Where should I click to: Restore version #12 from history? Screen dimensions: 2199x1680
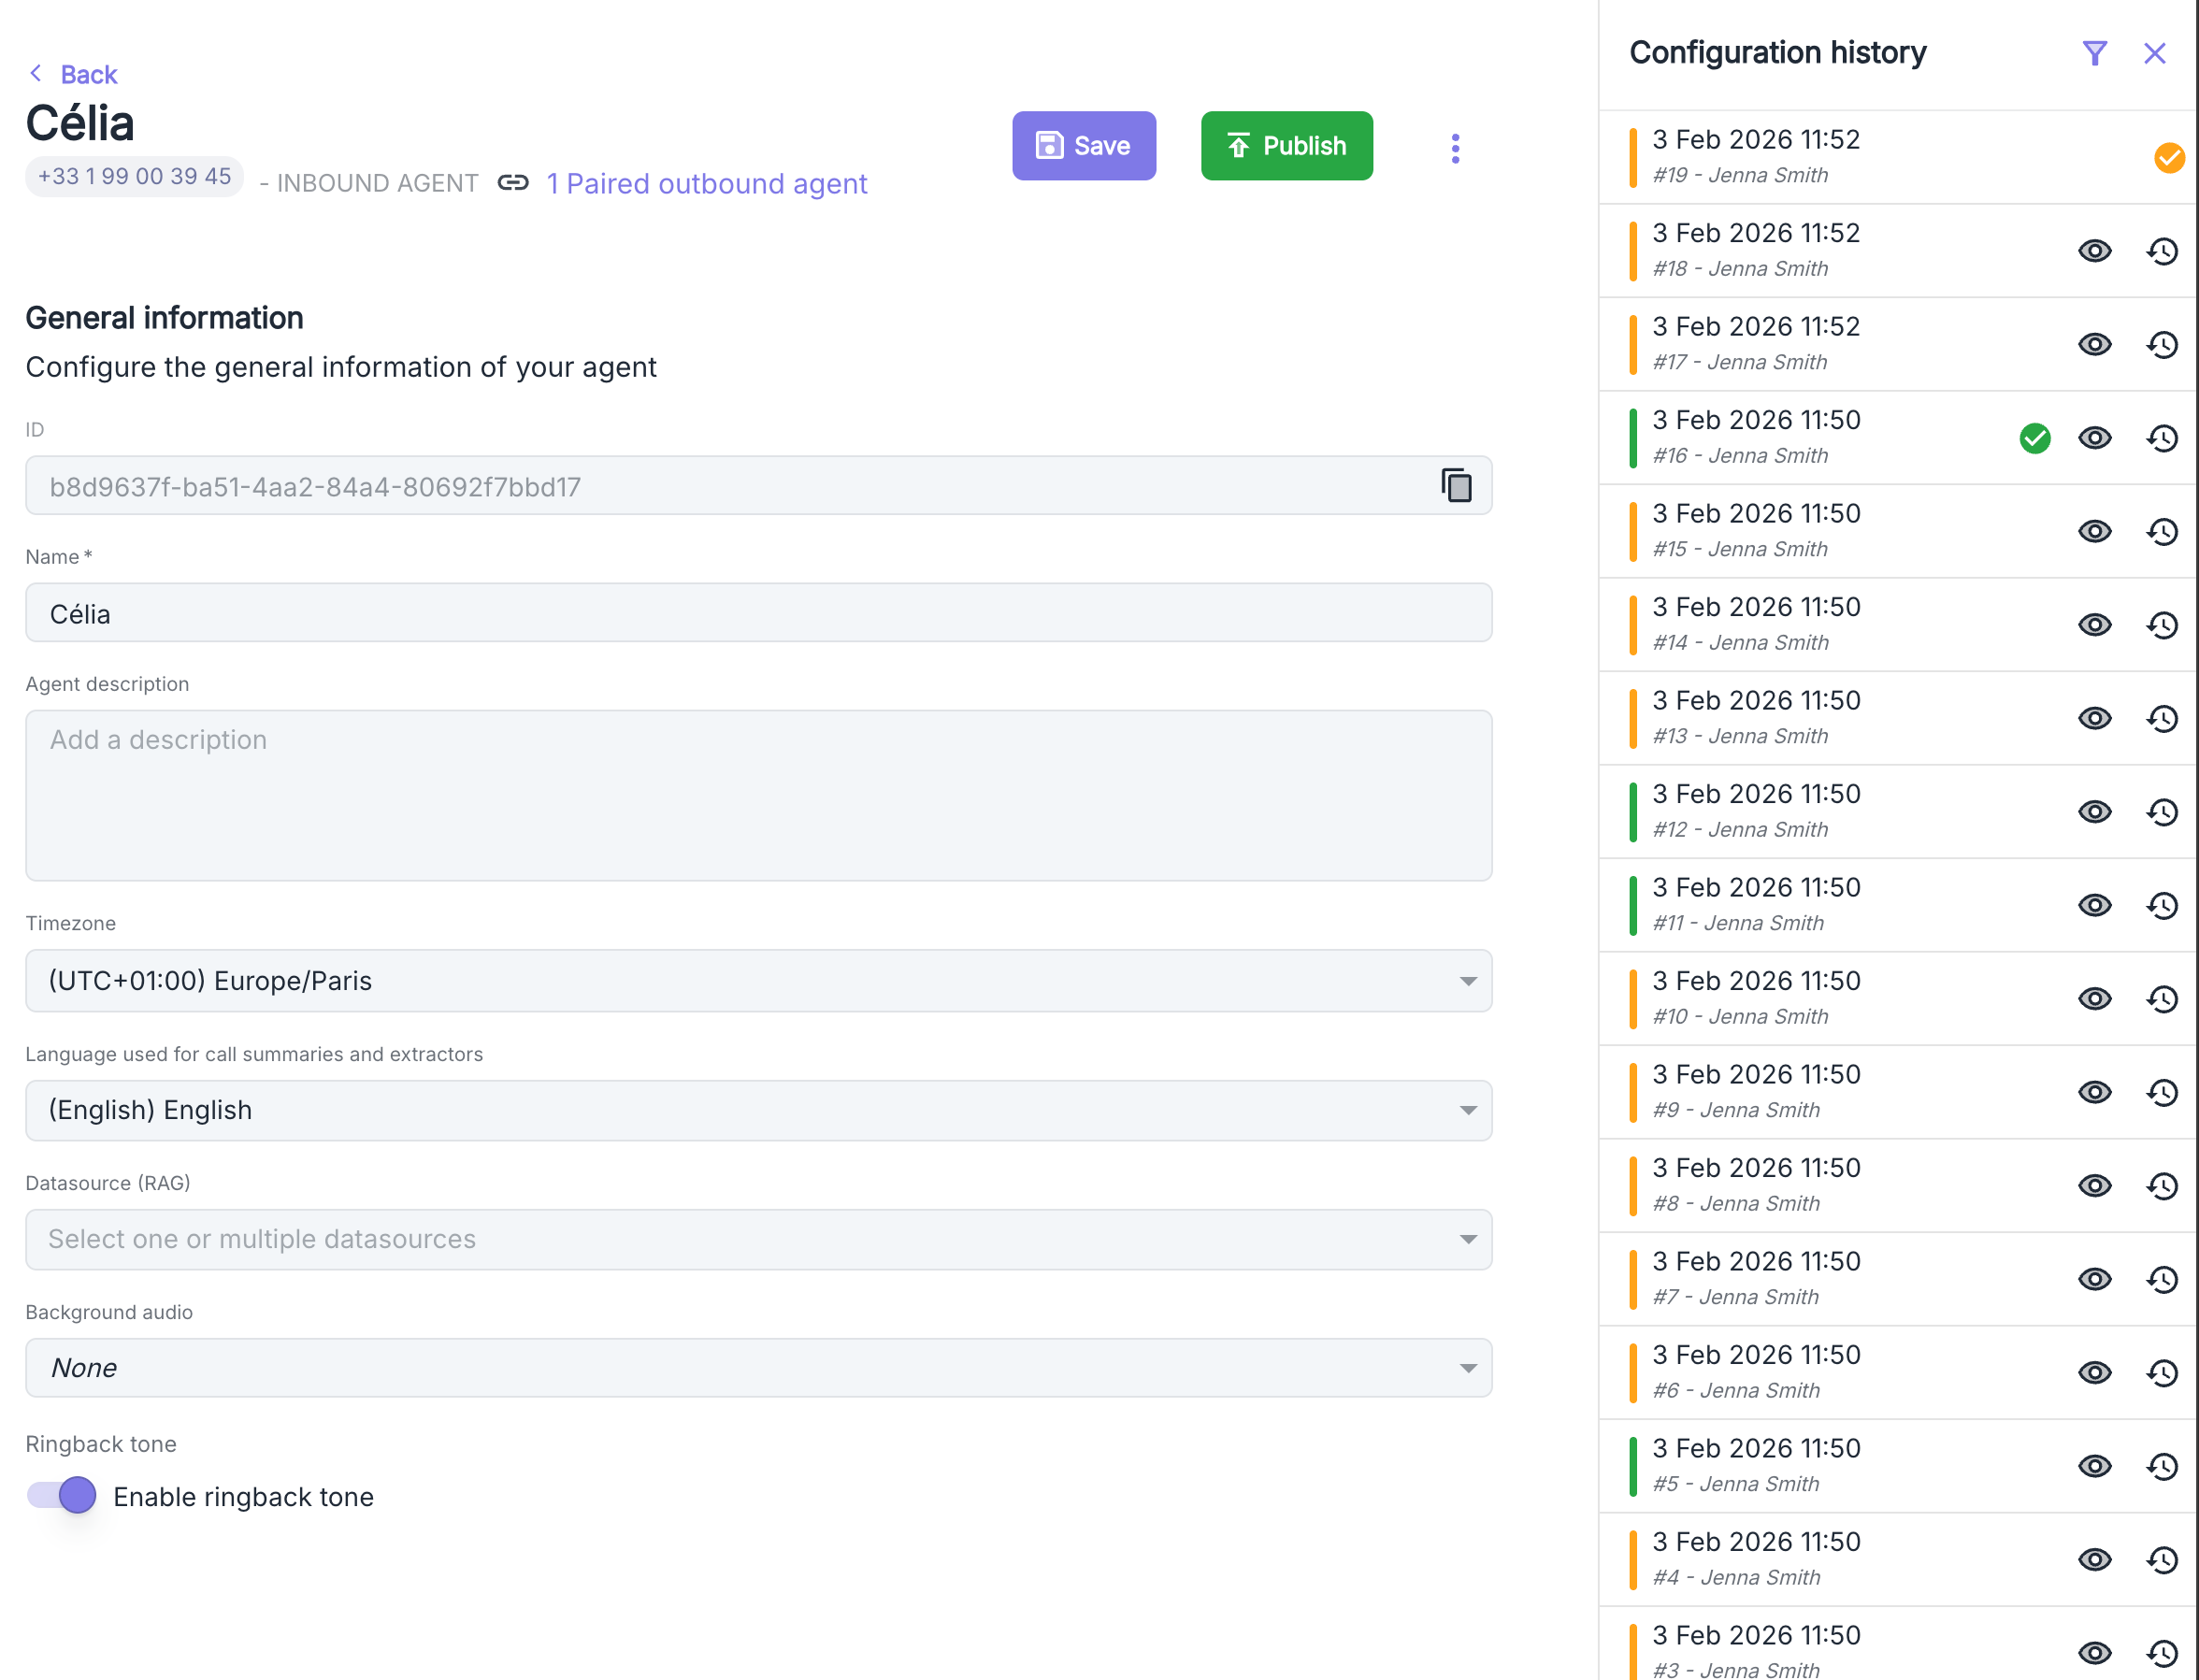(x=2162, y=812)
